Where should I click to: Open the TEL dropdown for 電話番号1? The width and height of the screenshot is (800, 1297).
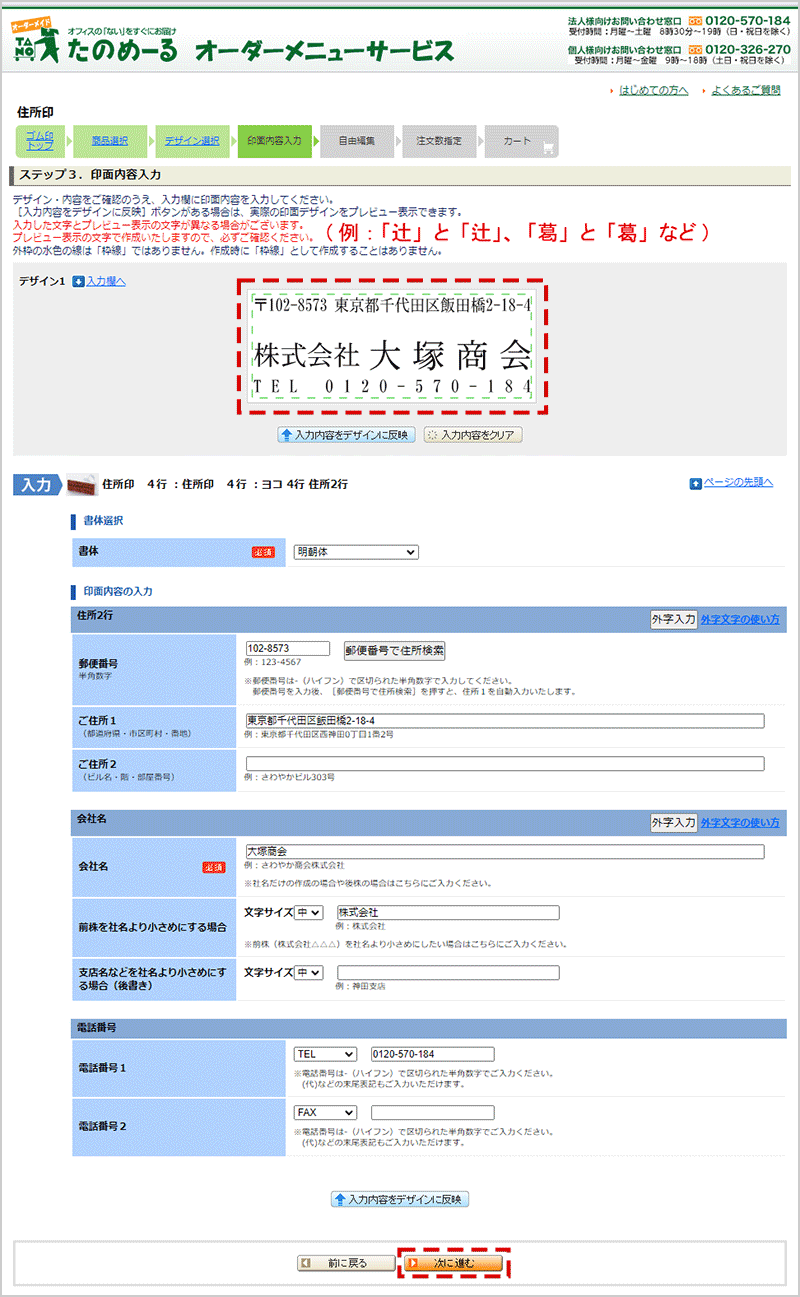click(325, 1054)
